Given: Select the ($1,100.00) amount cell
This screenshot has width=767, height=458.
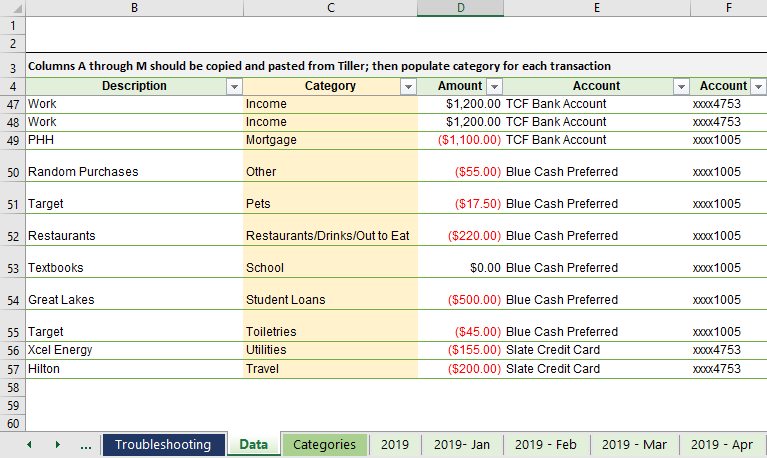Looking at the screenshot, I should coord(460,140).
